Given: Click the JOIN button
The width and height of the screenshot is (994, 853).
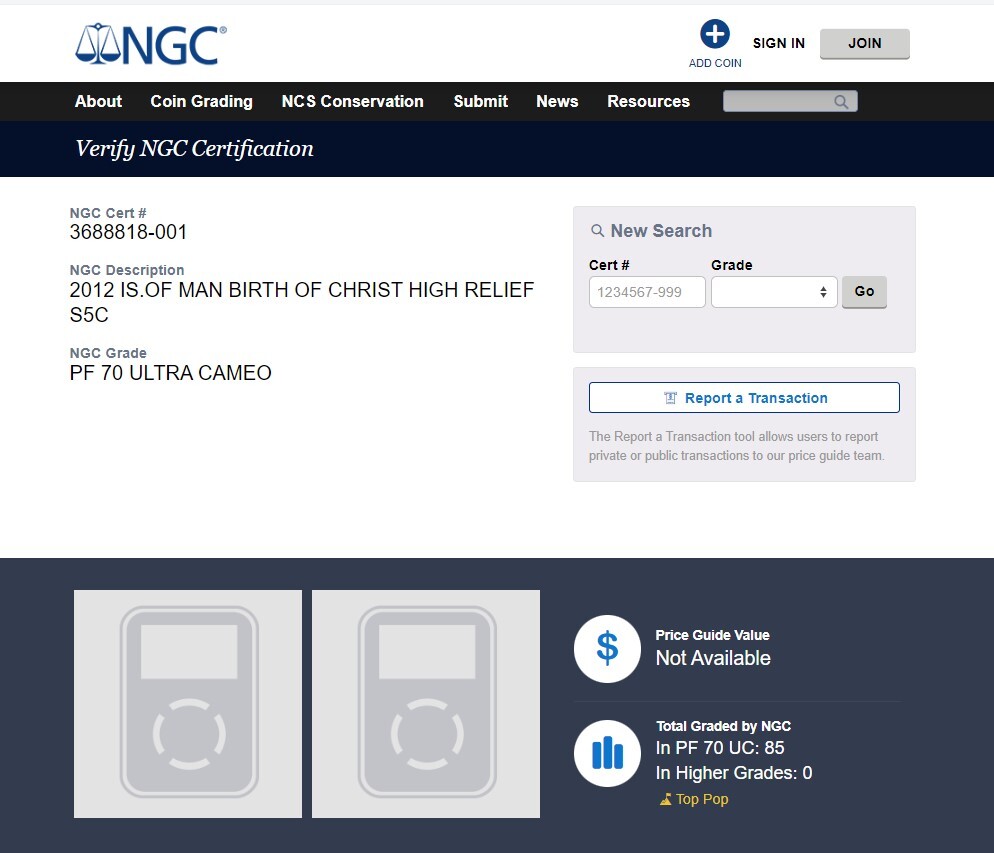Looking at the screenshot, I should click(865, 44).
